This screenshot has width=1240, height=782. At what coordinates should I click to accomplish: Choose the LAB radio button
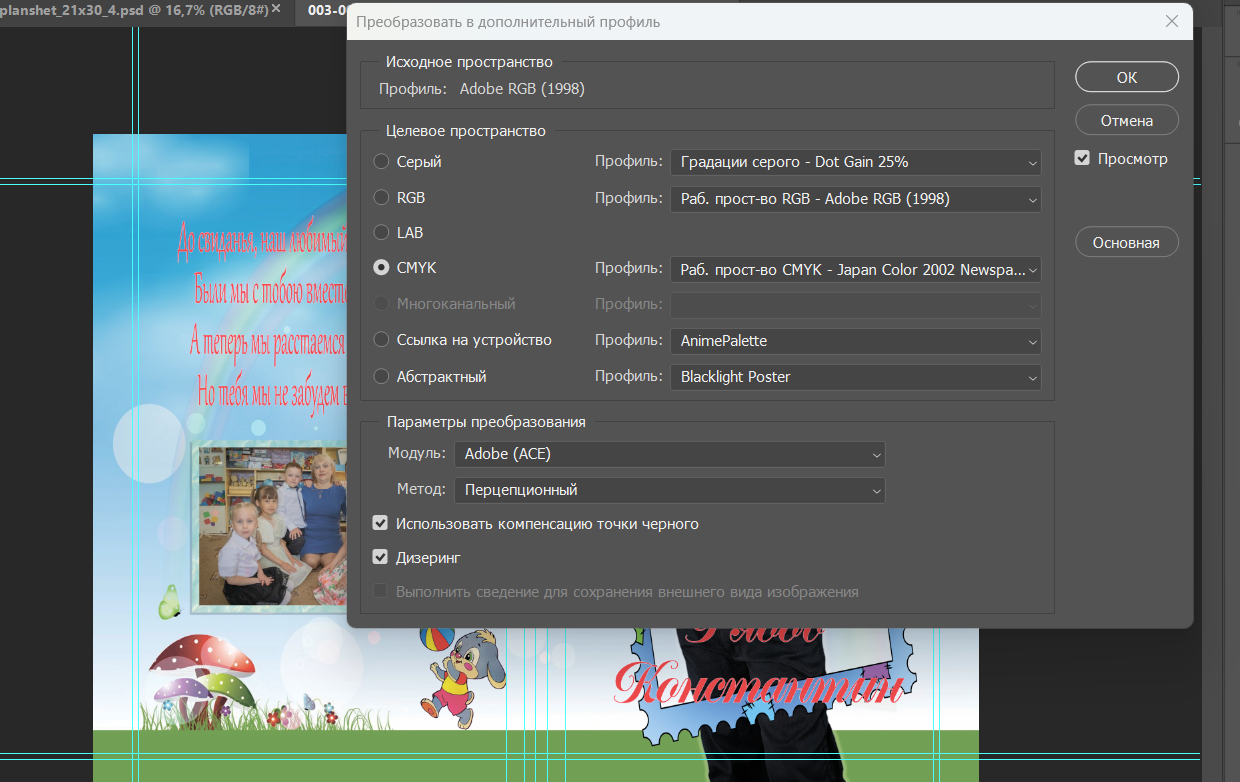click(x=381, y=232)
